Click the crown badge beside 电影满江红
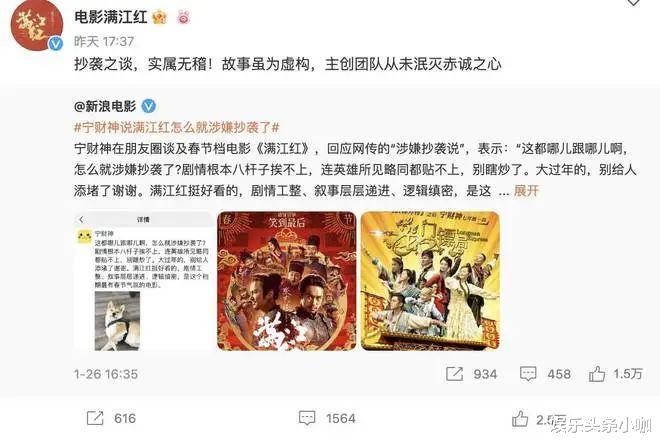The image size is (660, 444). (160, 18)
